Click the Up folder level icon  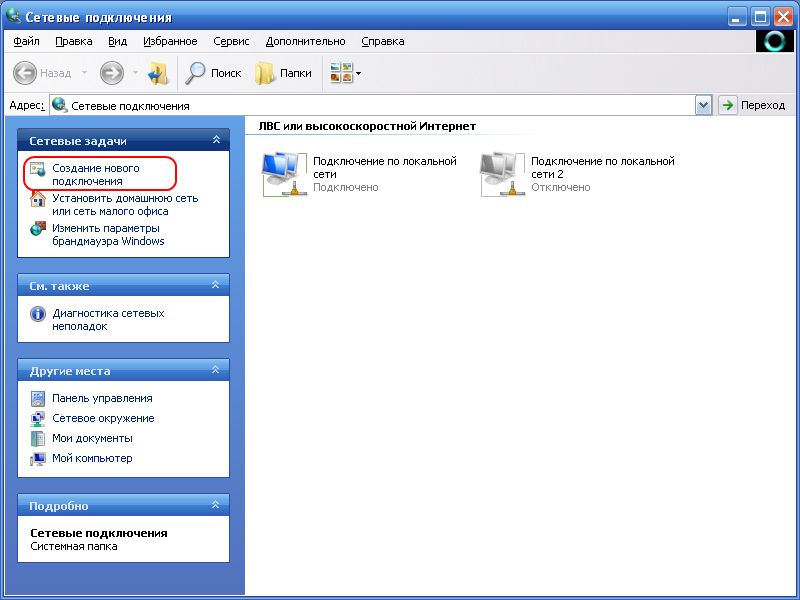pos(159,73)
